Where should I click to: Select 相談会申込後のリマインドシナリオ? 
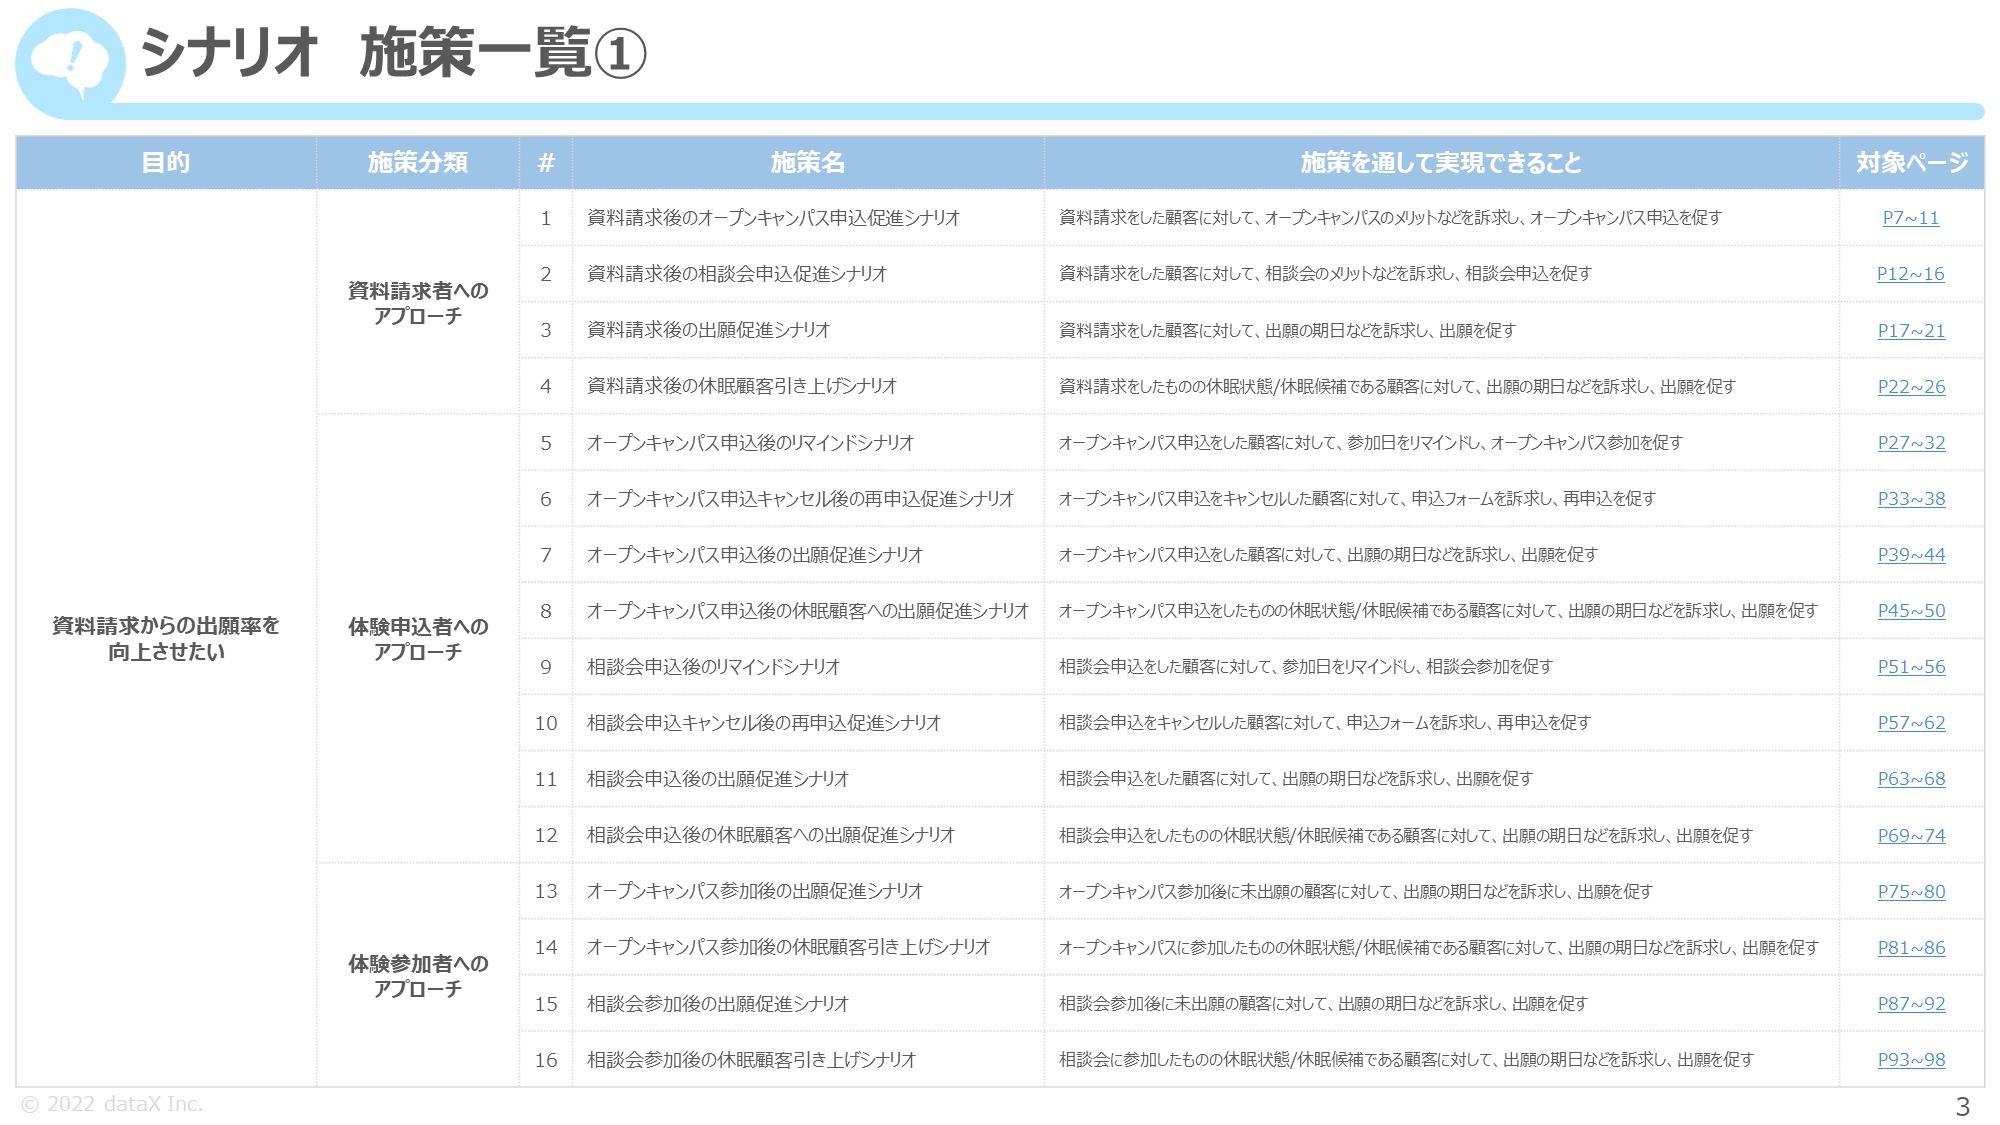[x=713, y=666]
